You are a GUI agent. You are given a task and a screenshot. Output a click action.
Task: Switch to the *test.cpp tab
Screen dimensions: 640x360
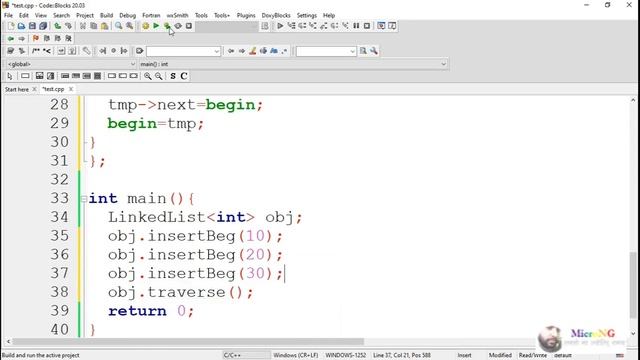point(53,89)
